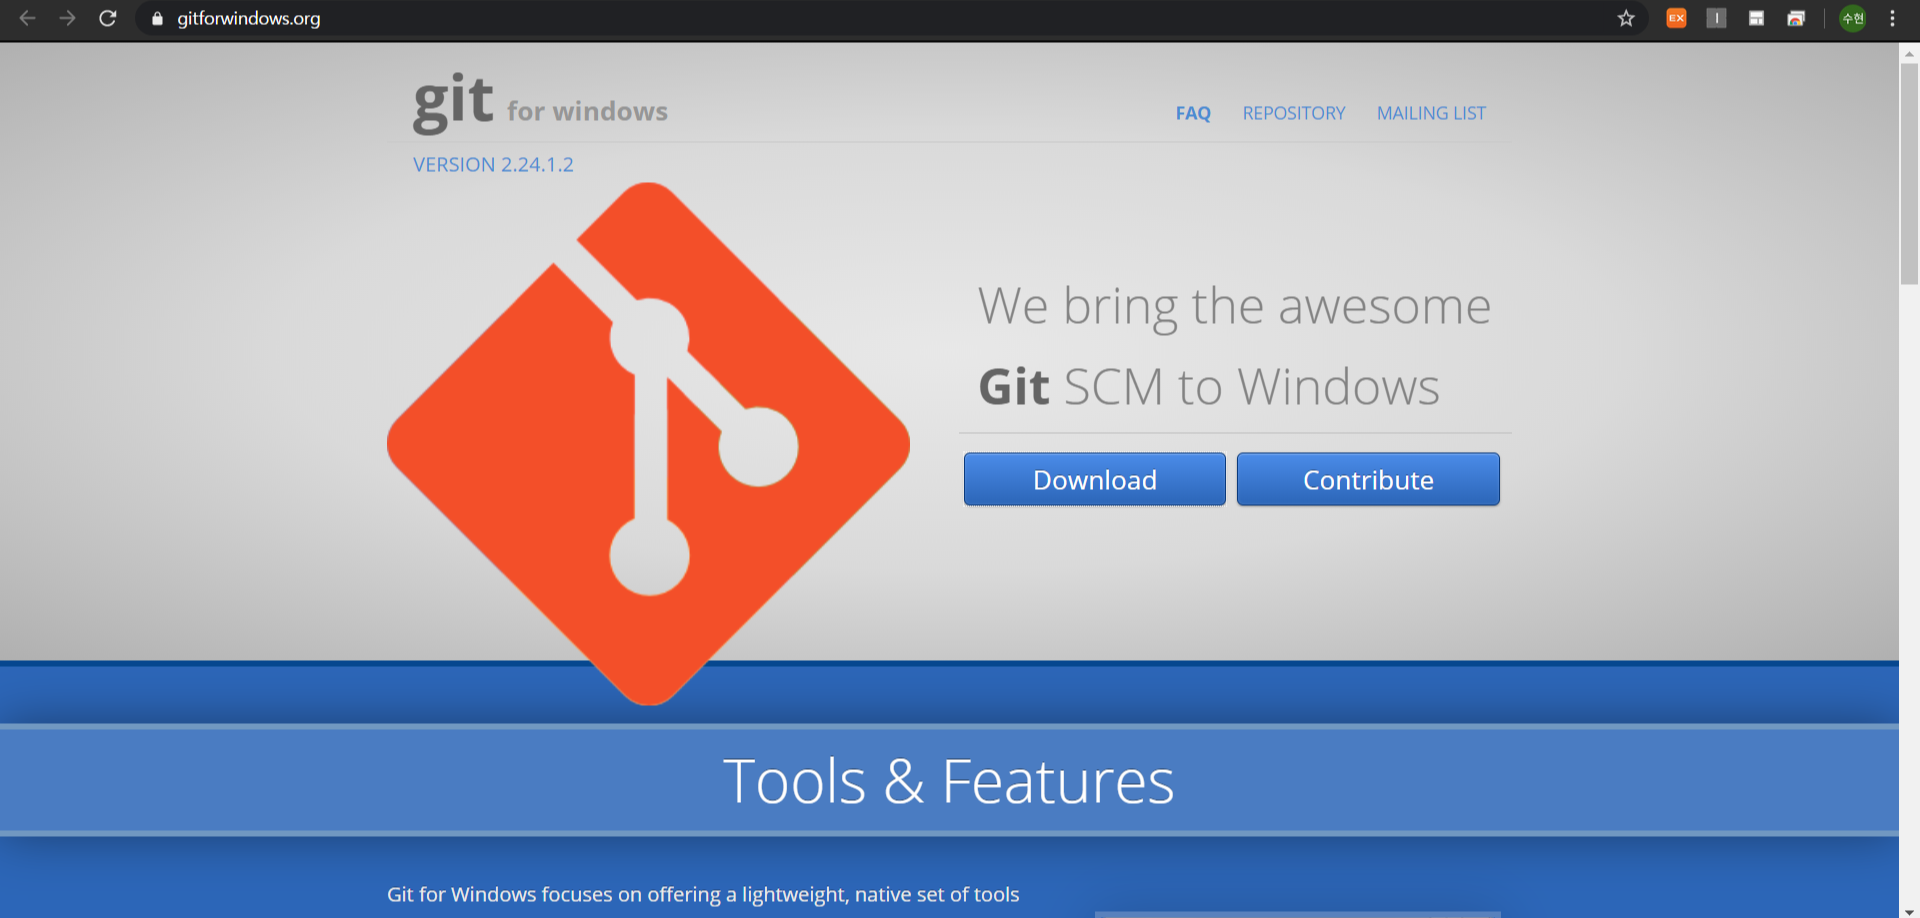1920x918 pixels.
Task: Open the MAILING LIST link
Action: (1431, 113)
